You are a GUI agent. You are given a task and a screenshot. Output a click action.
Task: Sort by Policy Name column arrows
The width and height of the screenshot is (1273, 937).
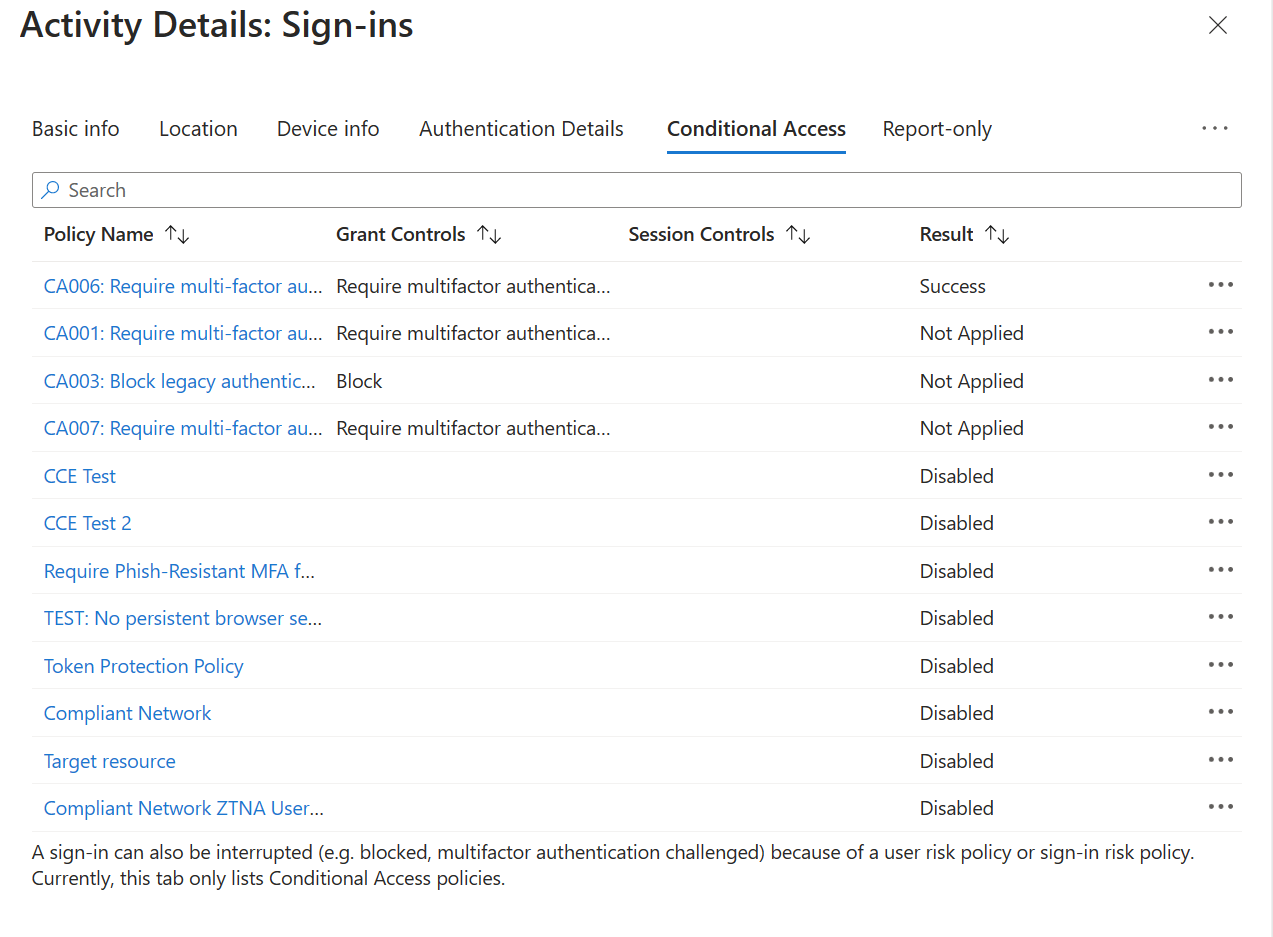tap(177, 235)
